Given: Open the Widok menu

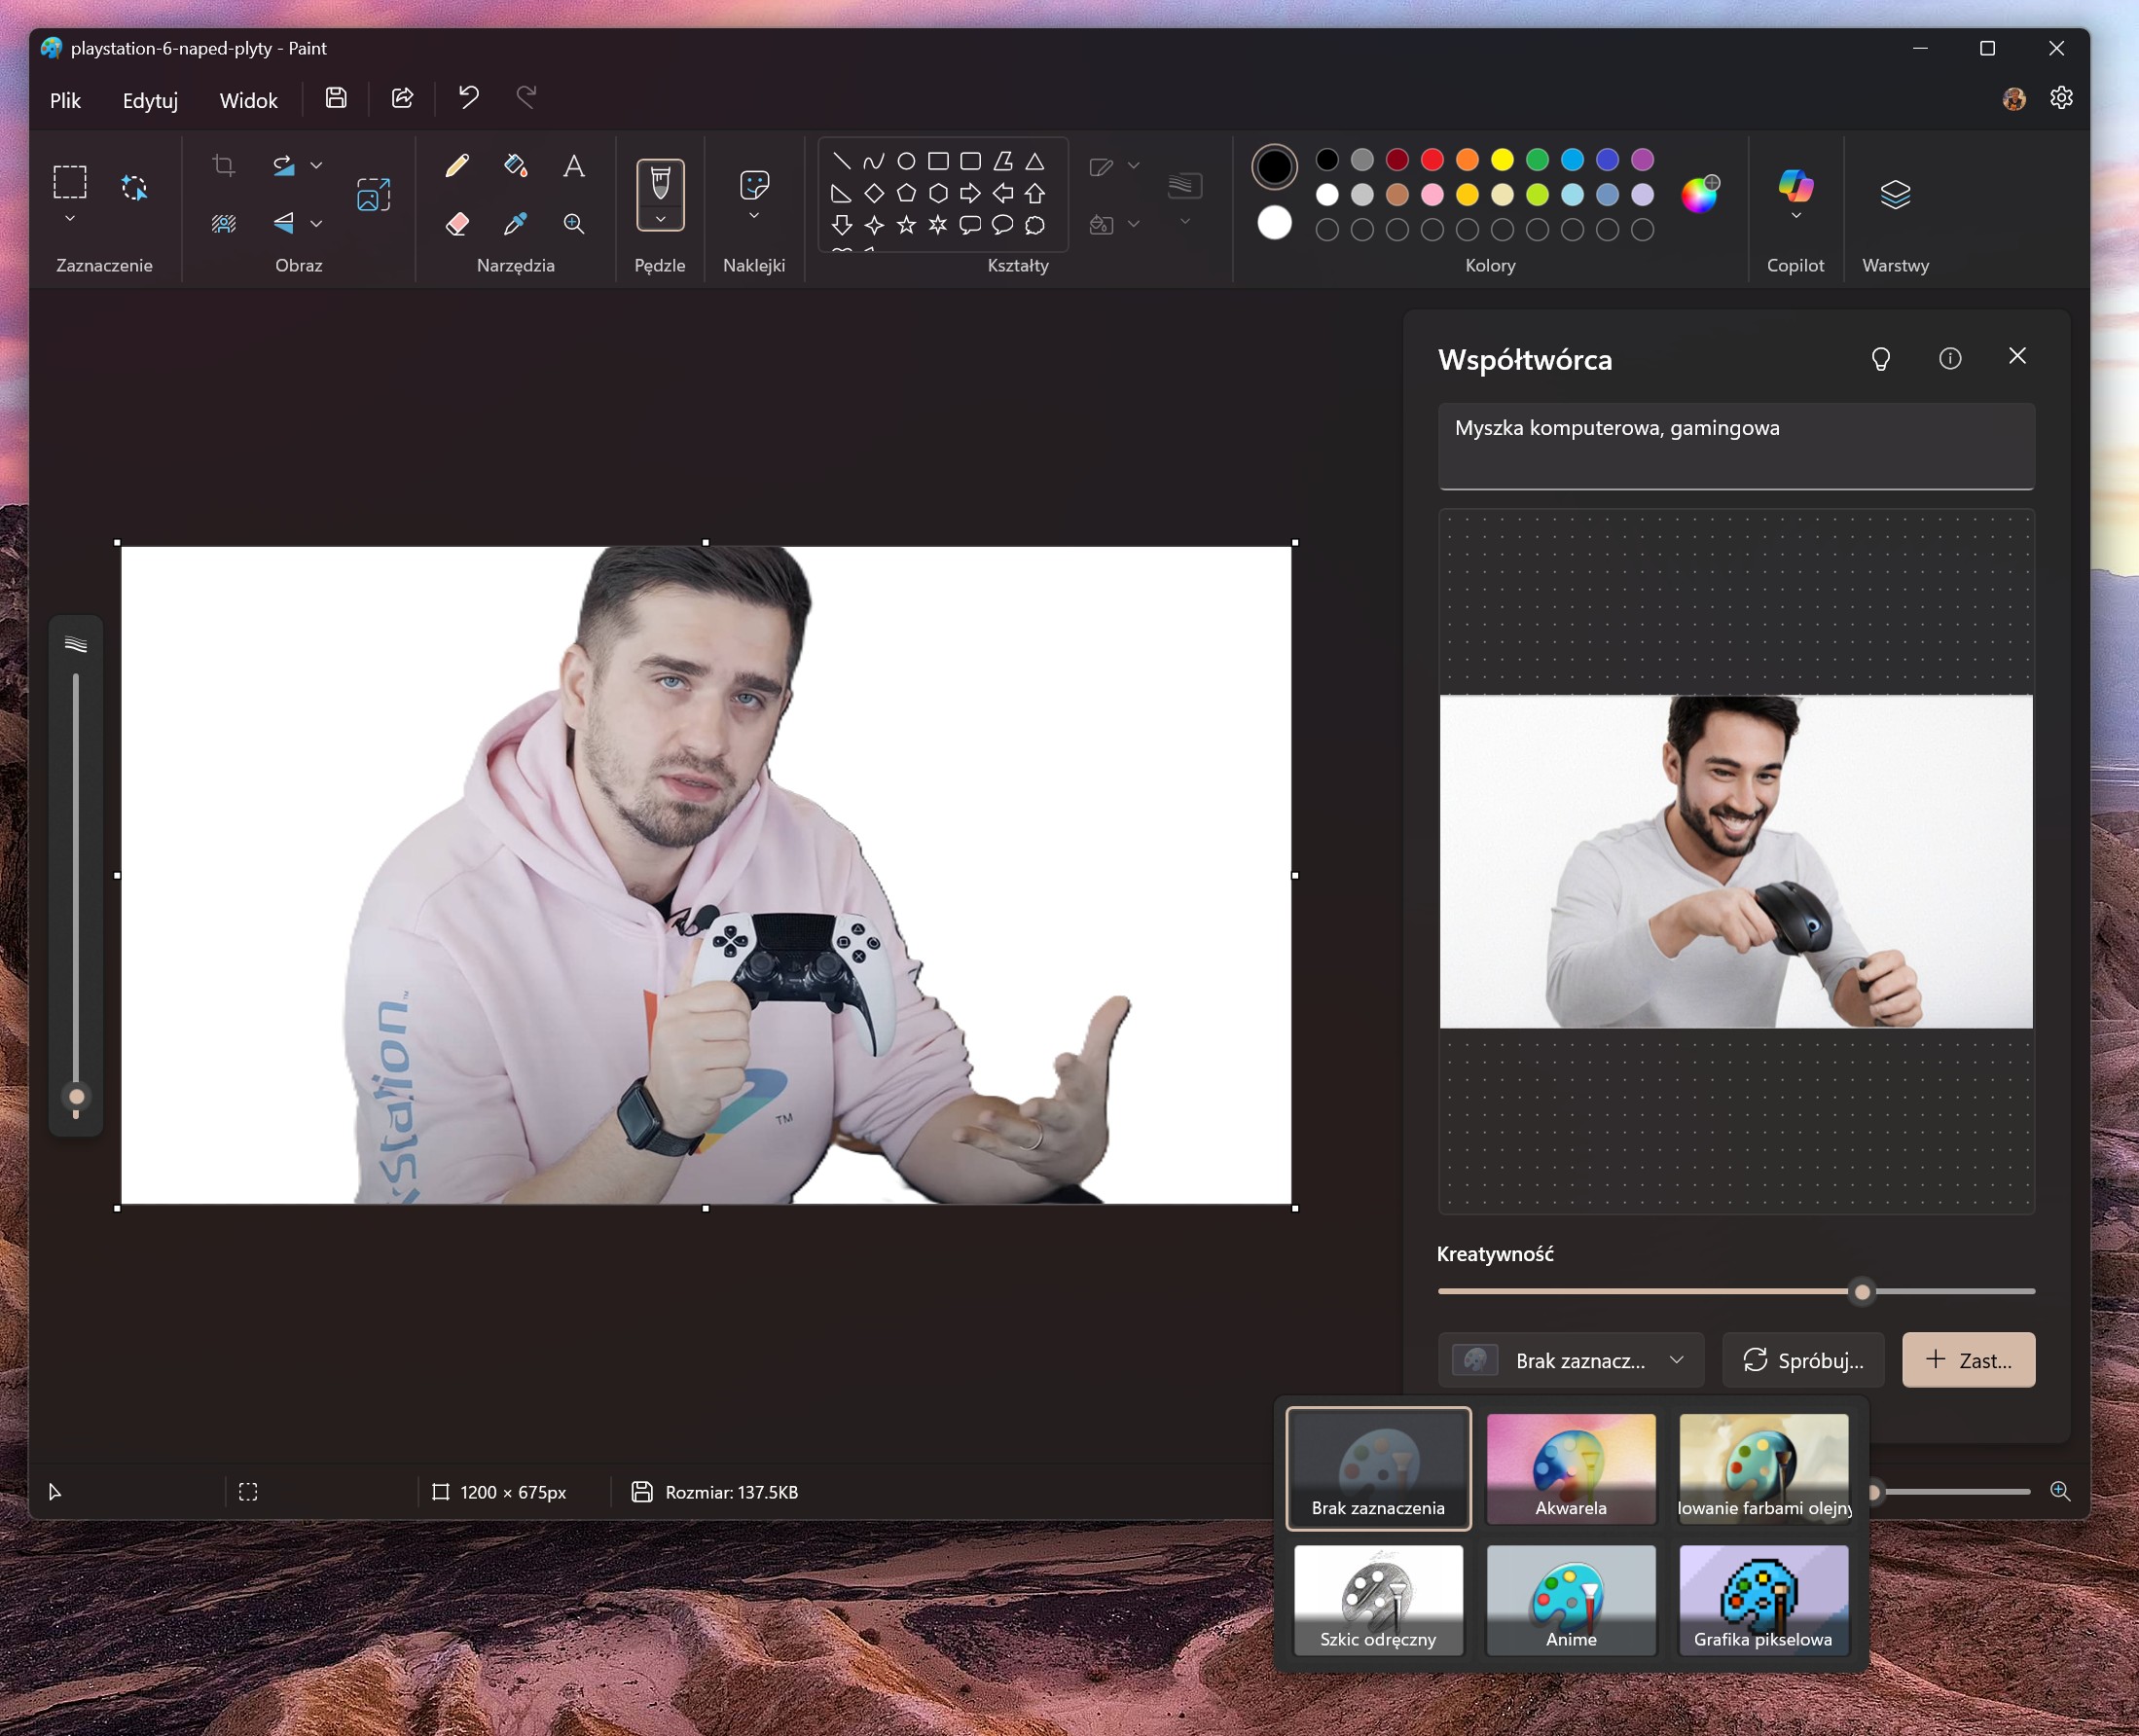Looking at the screenshot, I should (x=248, y=100).
